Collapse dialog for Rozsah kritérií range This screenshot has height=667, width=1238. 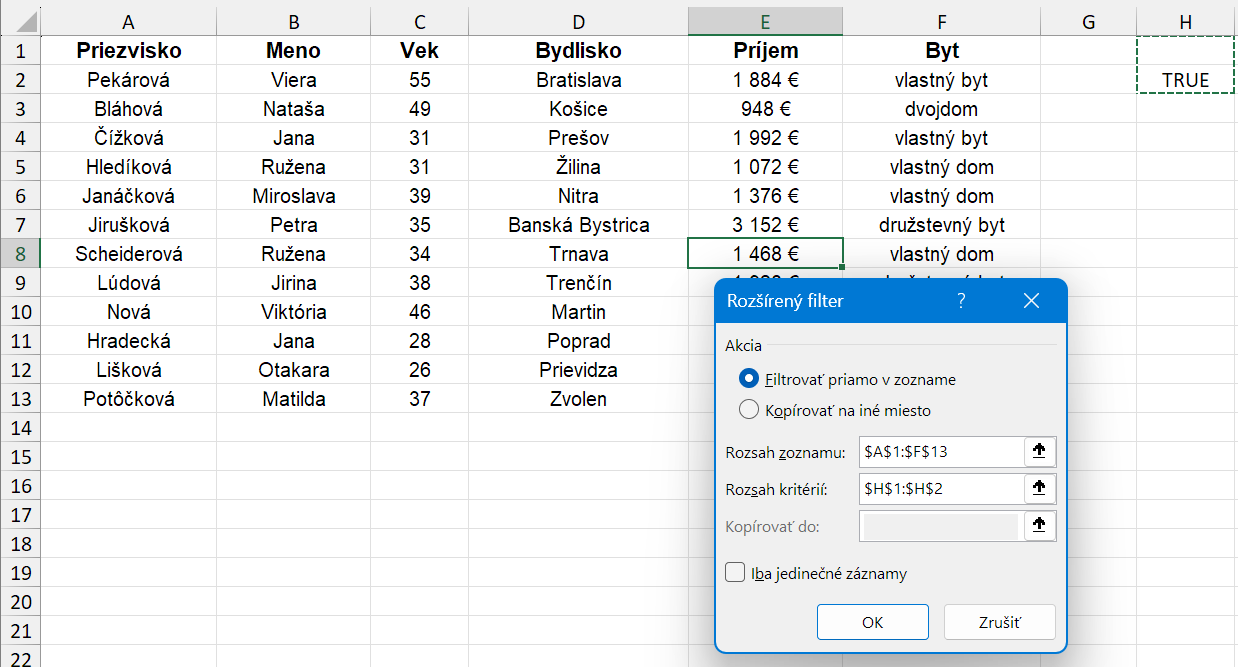(1039, 489)
